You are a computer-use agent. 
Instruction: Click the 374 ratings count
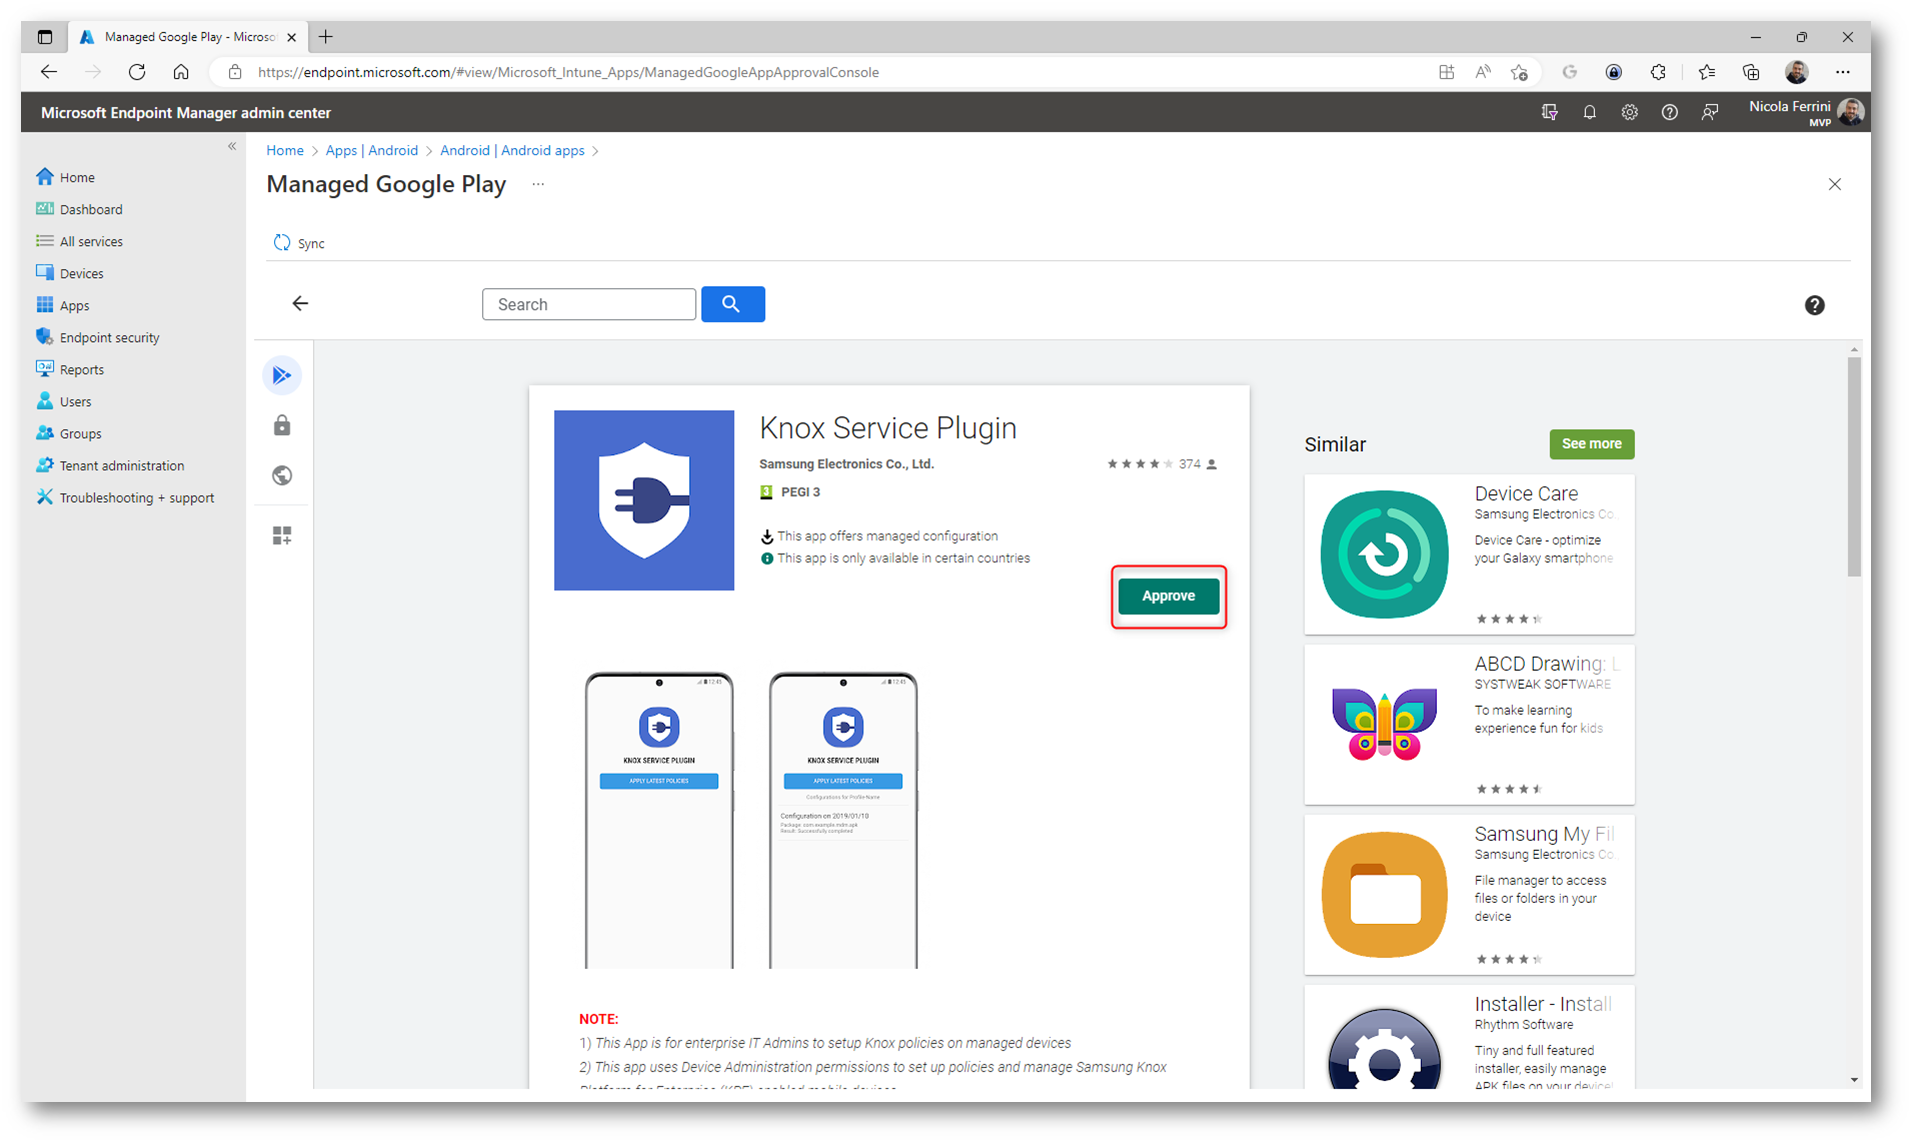[1189, 464]
